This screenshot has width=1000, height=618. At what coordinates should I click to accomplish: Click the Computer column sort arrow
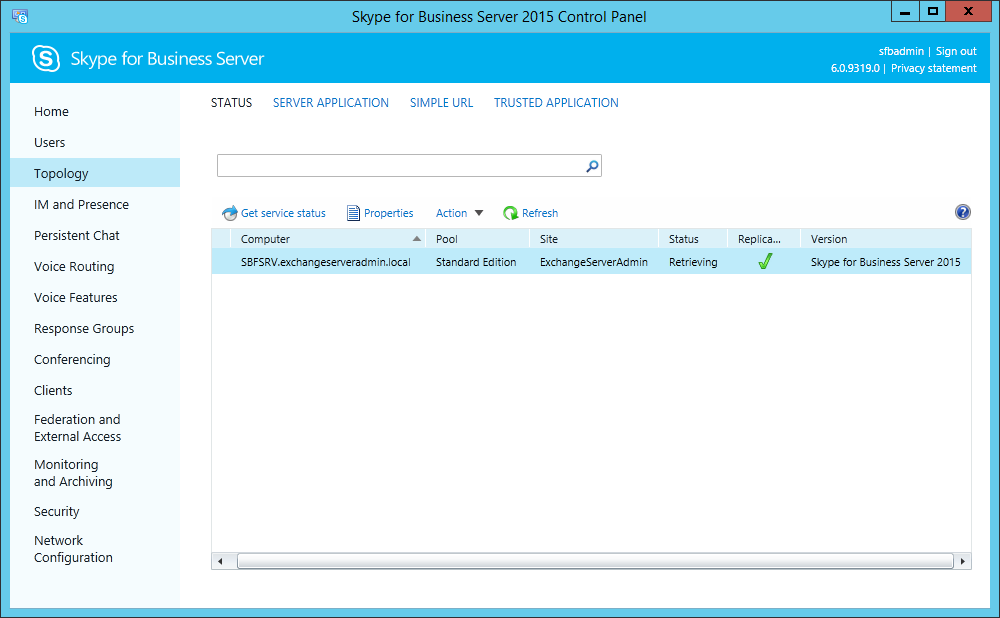coord(416,239)
